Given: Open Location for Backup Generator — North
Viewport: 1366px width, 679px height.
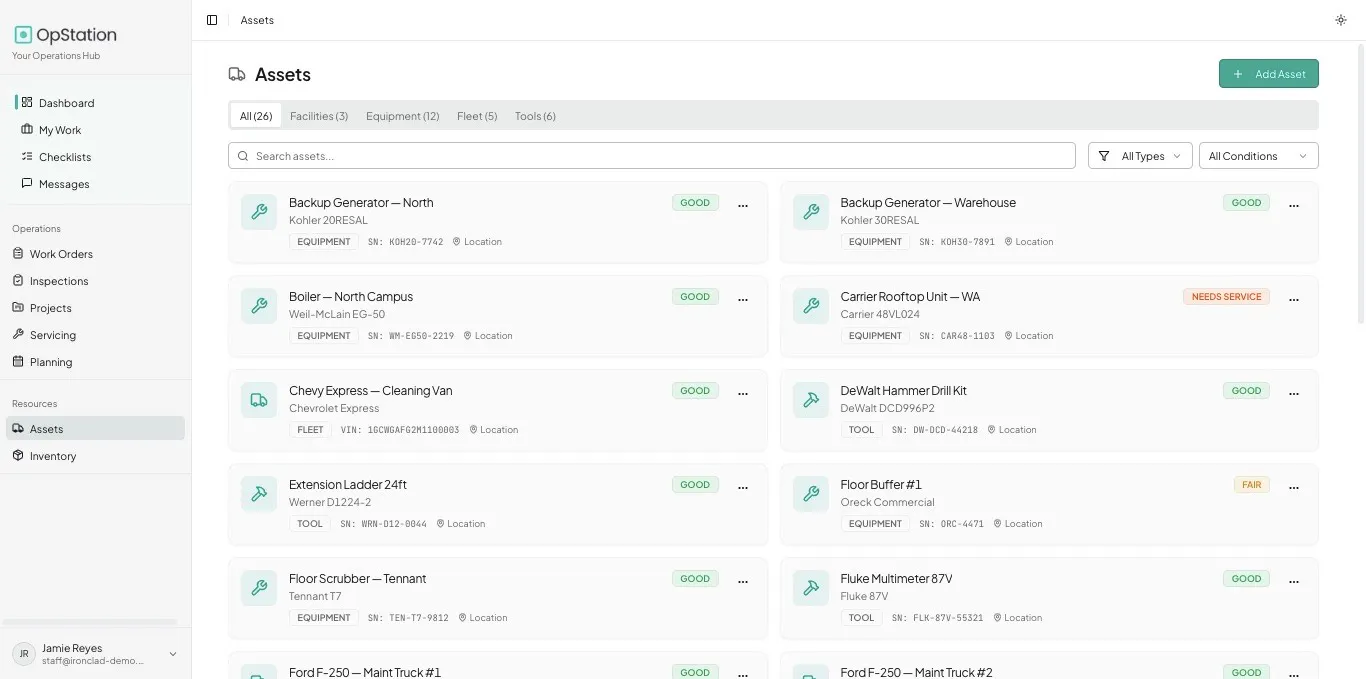Looking at the screenshot, I should [477, 242].
